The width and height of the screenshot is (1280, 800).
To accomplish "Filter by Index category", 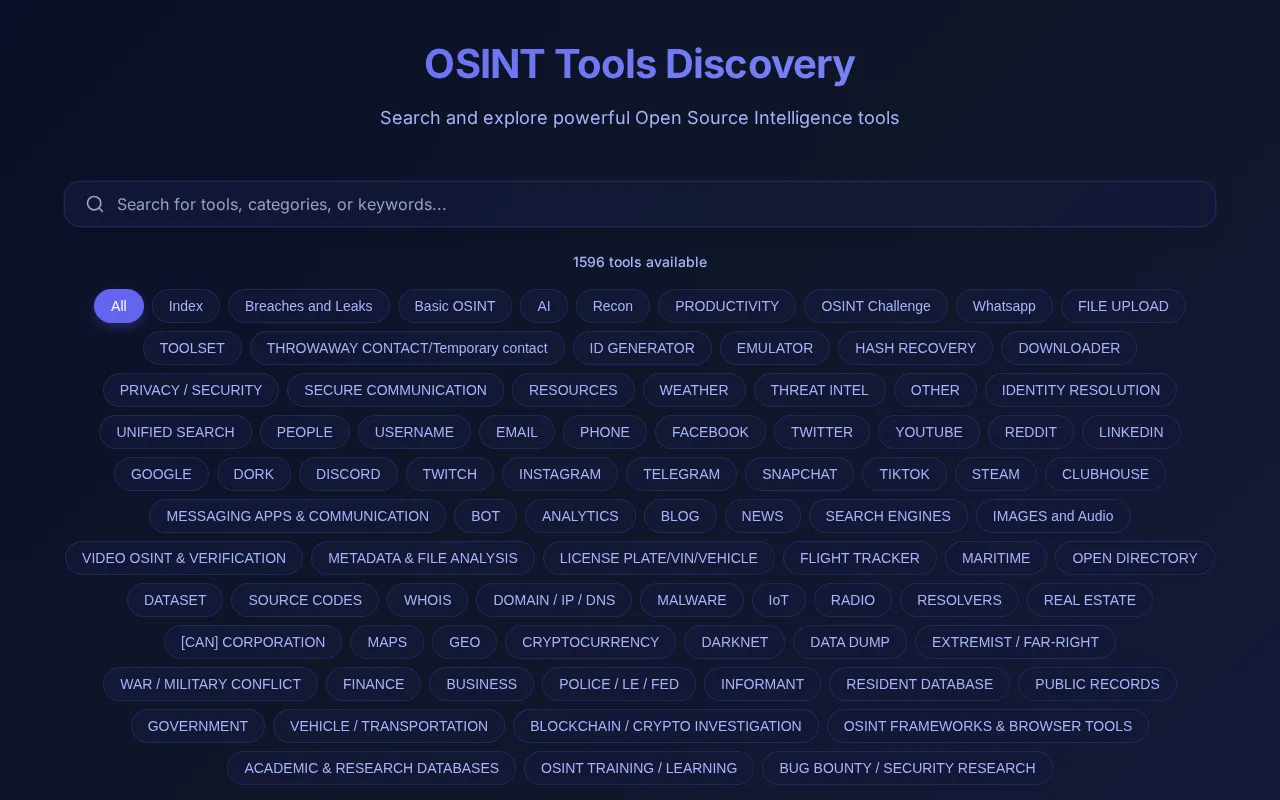I will (186, 306).
